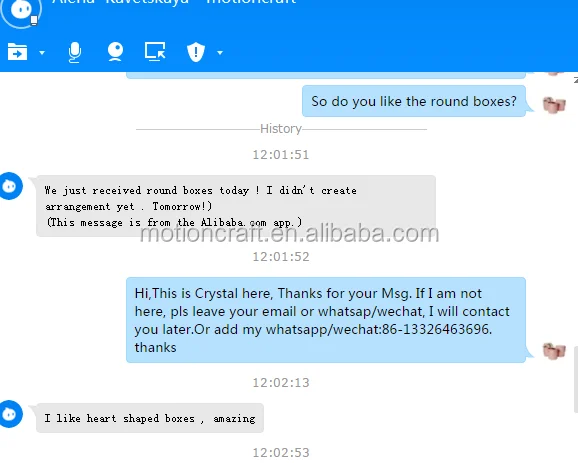Click seller avatar next to round boxes question
This screenshot has width=578, height=463.
click(554, 105)
